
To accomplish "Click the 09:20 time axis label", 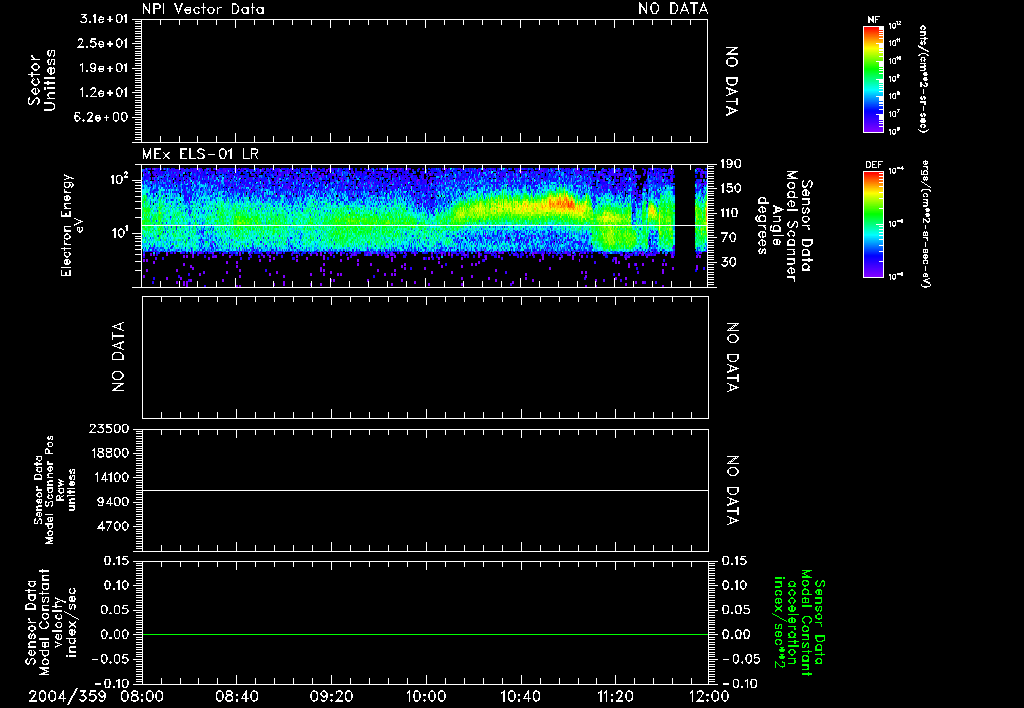I will (x=331, y=696).
